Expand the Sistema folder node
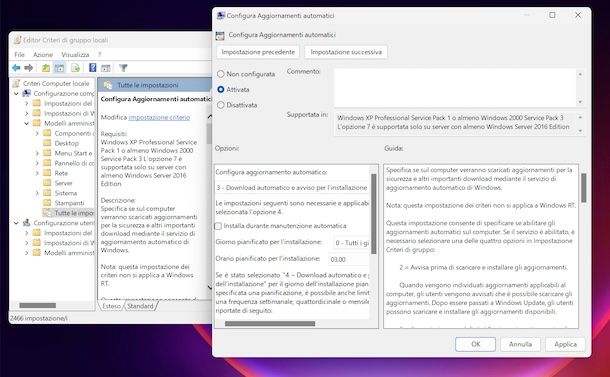The image size is (610, 377). coord(37,193)
